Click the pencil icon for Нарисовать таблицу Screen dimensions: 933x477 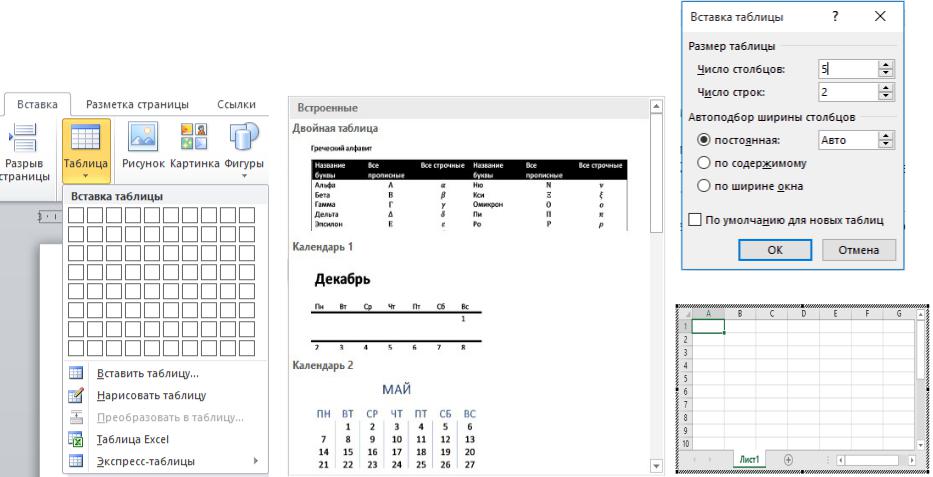tap(76, 395)
